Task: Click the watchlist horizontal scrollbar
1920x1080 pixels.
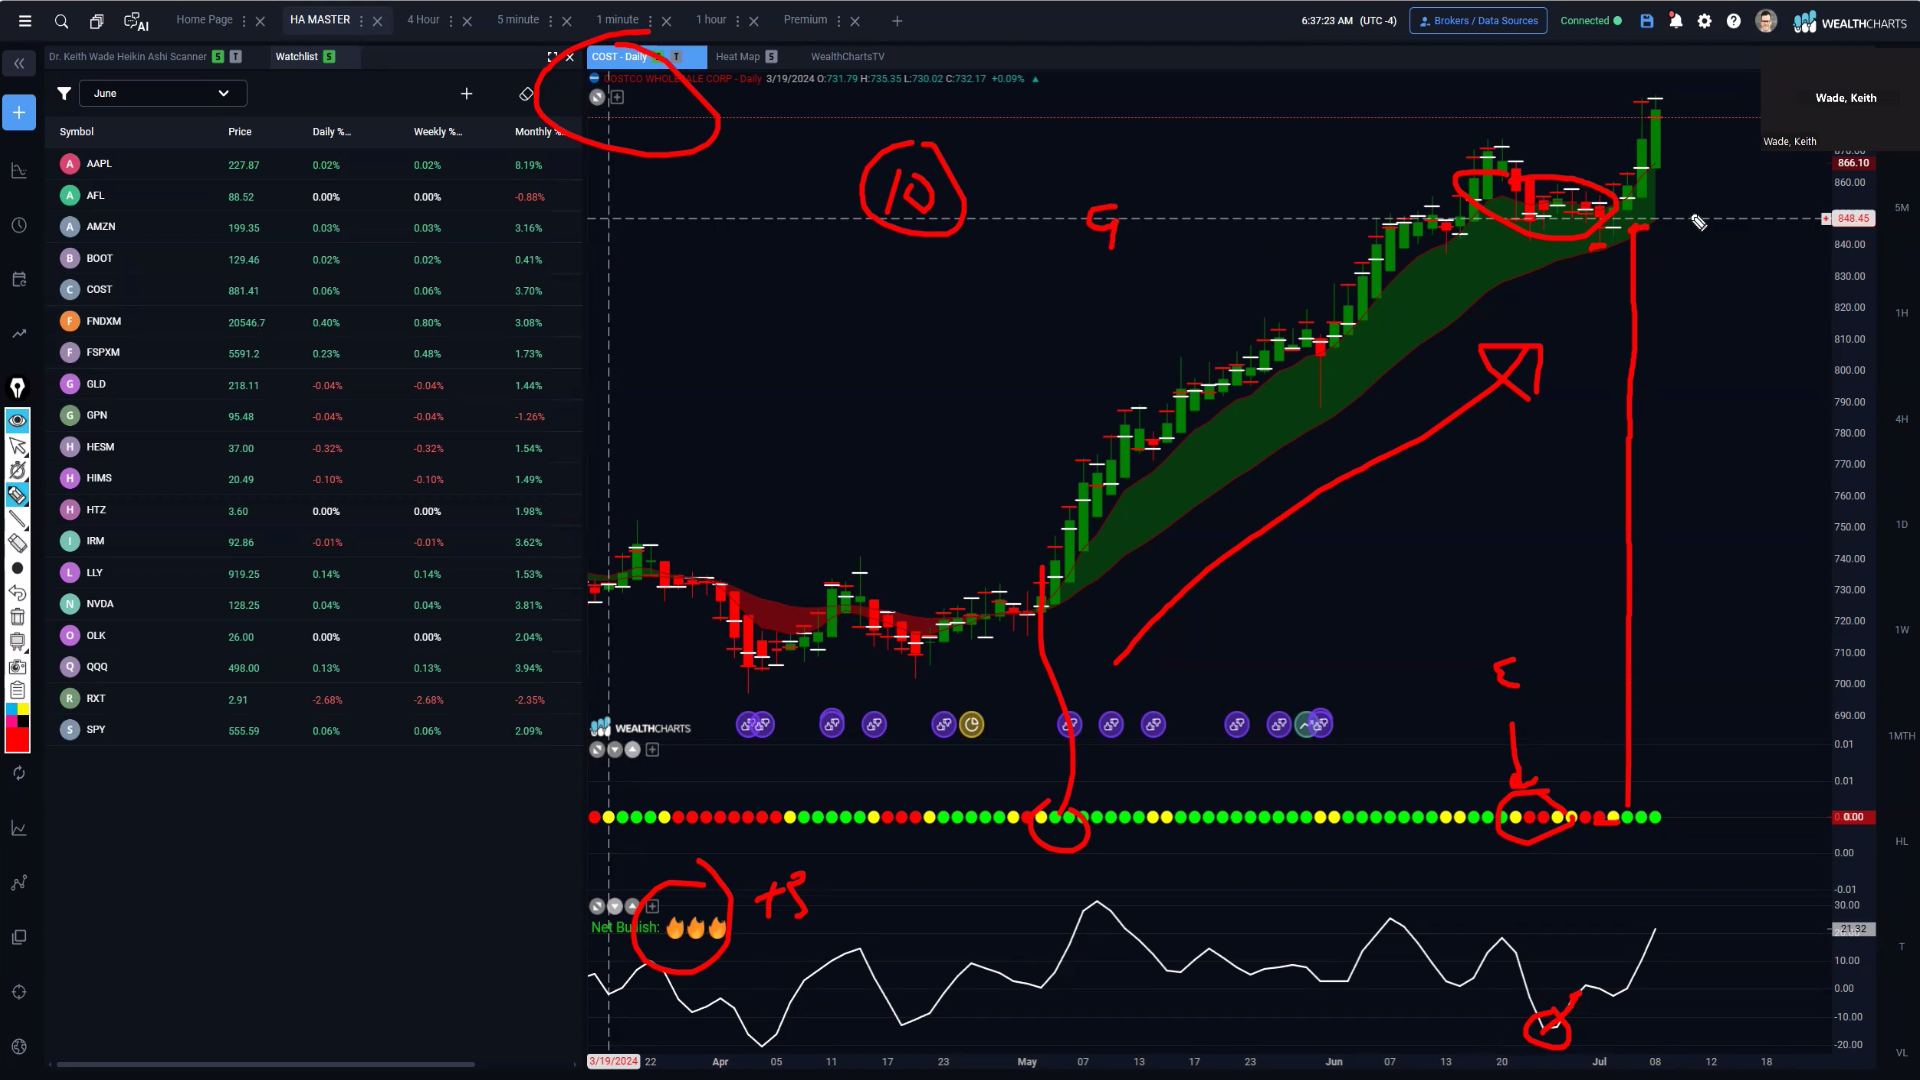Action: [265, 1064]
